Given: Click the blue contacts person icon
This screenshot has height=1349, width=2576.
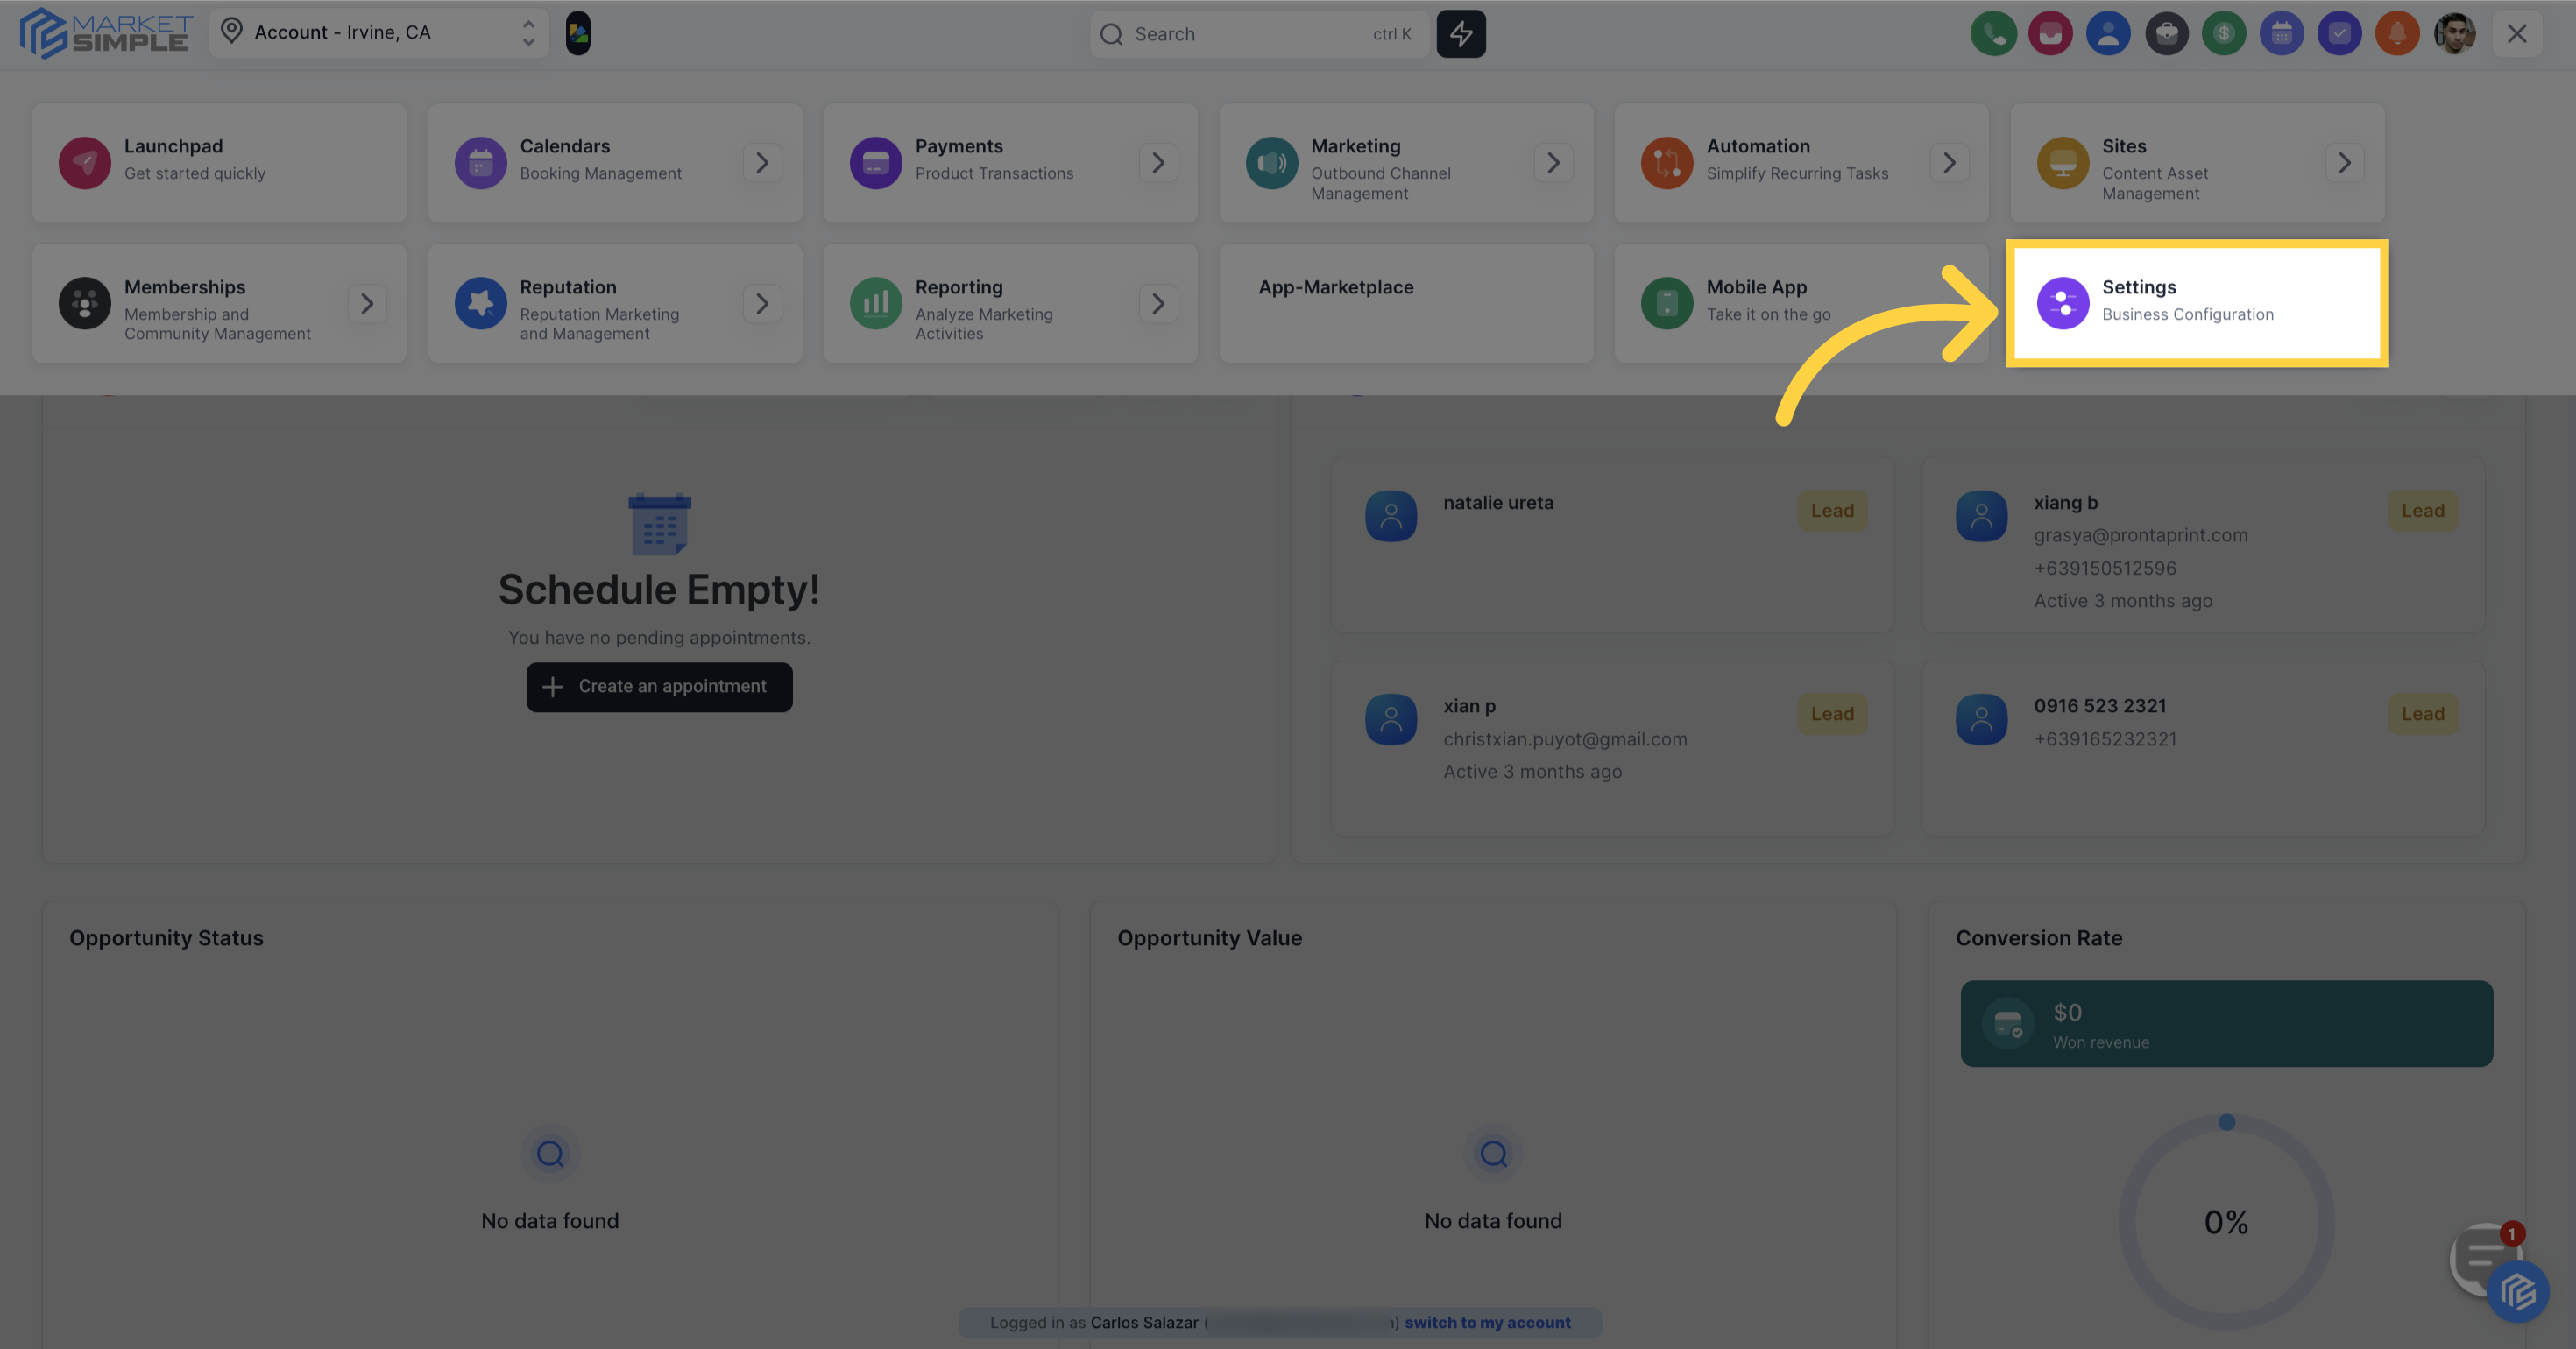Looking at the screenshot, I should pyautogui.click(x=2108, y=34).
